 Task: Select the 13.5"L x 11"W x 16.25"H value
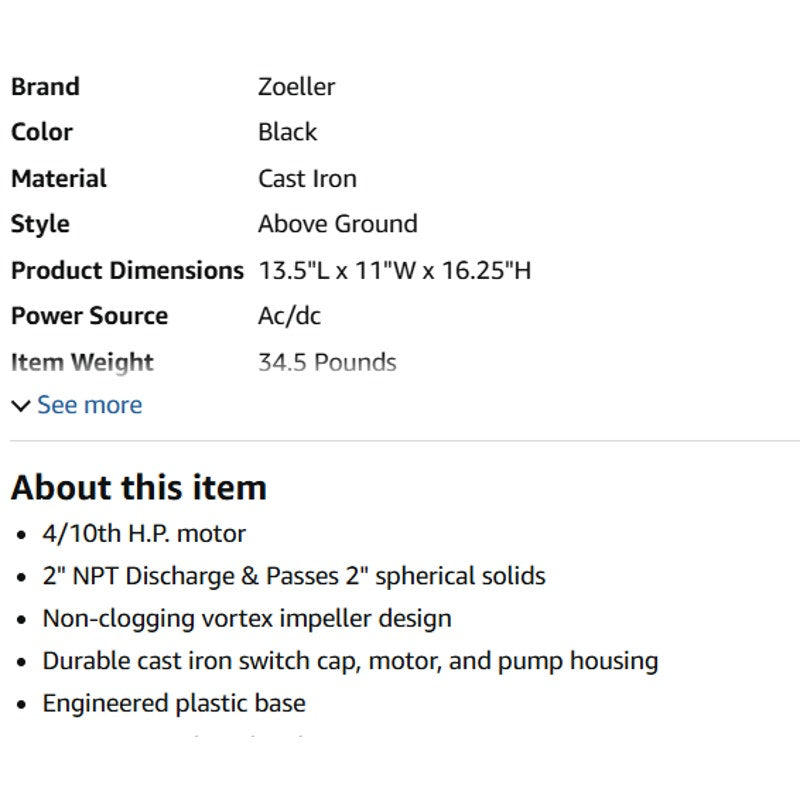pyautogui.click(x=394, y=270)
